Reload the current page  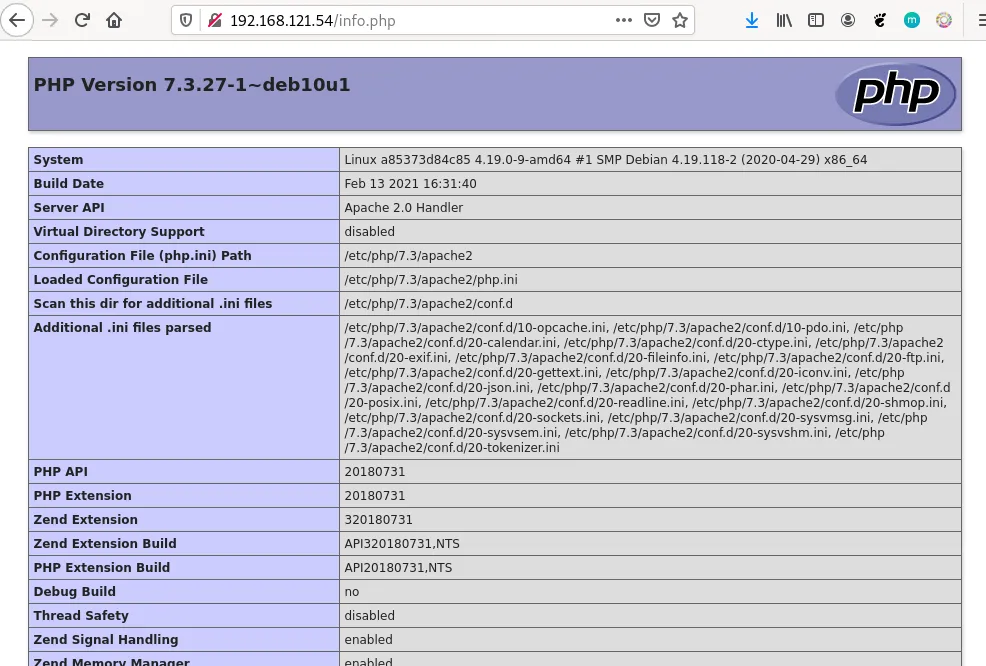tap(83, 20)
